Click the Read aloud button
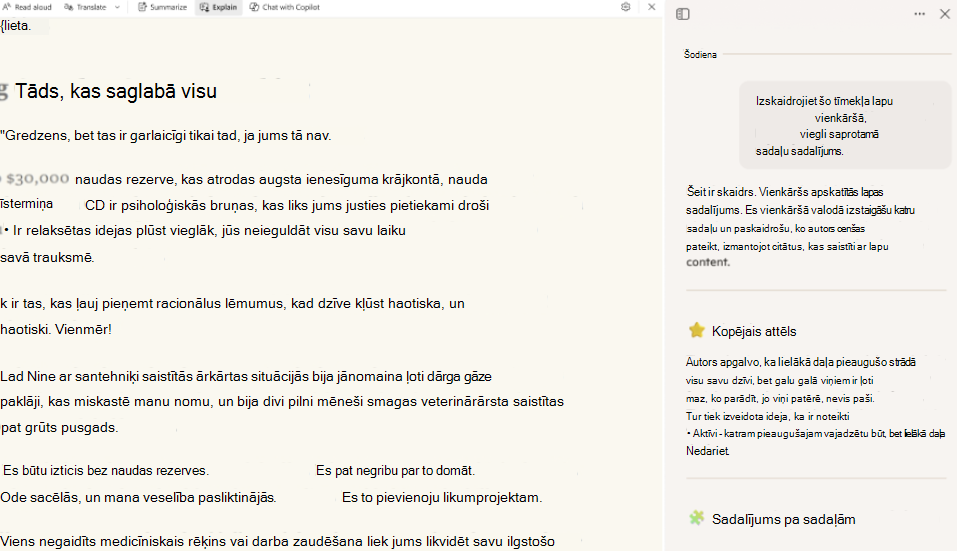This screenshot has width=957, height=551. click(27, 7)
